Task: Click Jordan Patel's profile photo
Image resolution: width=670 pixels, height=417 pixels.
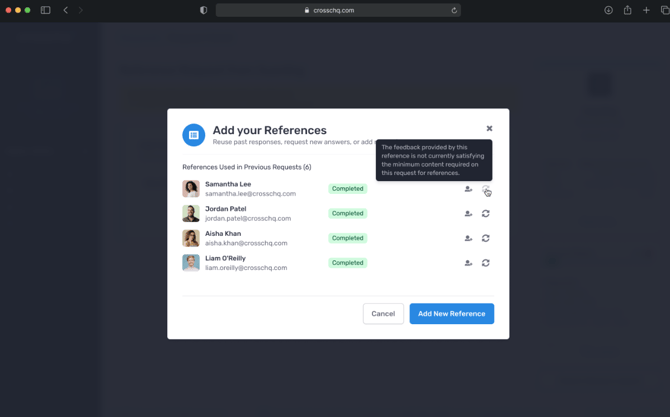Action: tap(191, 213)
